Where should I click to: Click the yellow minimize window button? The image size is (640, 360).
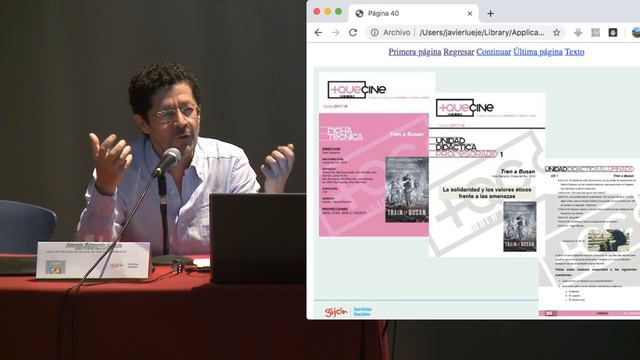[328, 12]
